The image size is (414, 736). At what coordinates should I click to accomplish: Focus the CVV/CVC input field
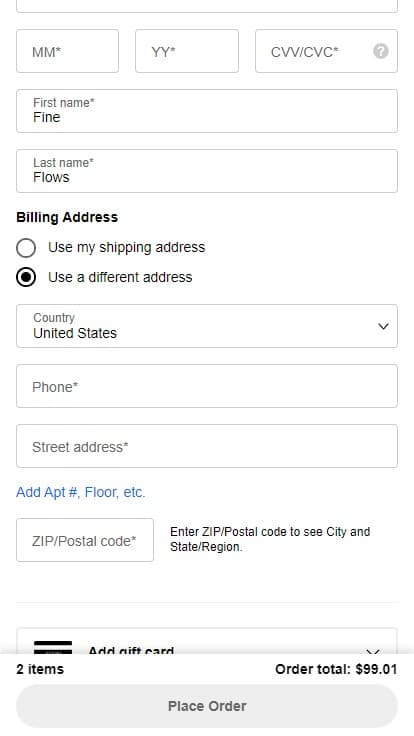(x=326, y=51)
